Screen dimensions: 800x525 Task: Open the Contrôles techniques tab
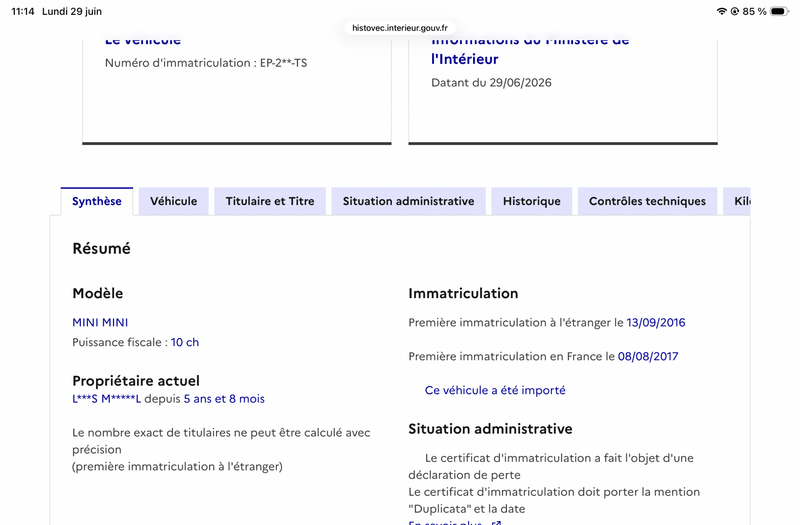[647, 201]
